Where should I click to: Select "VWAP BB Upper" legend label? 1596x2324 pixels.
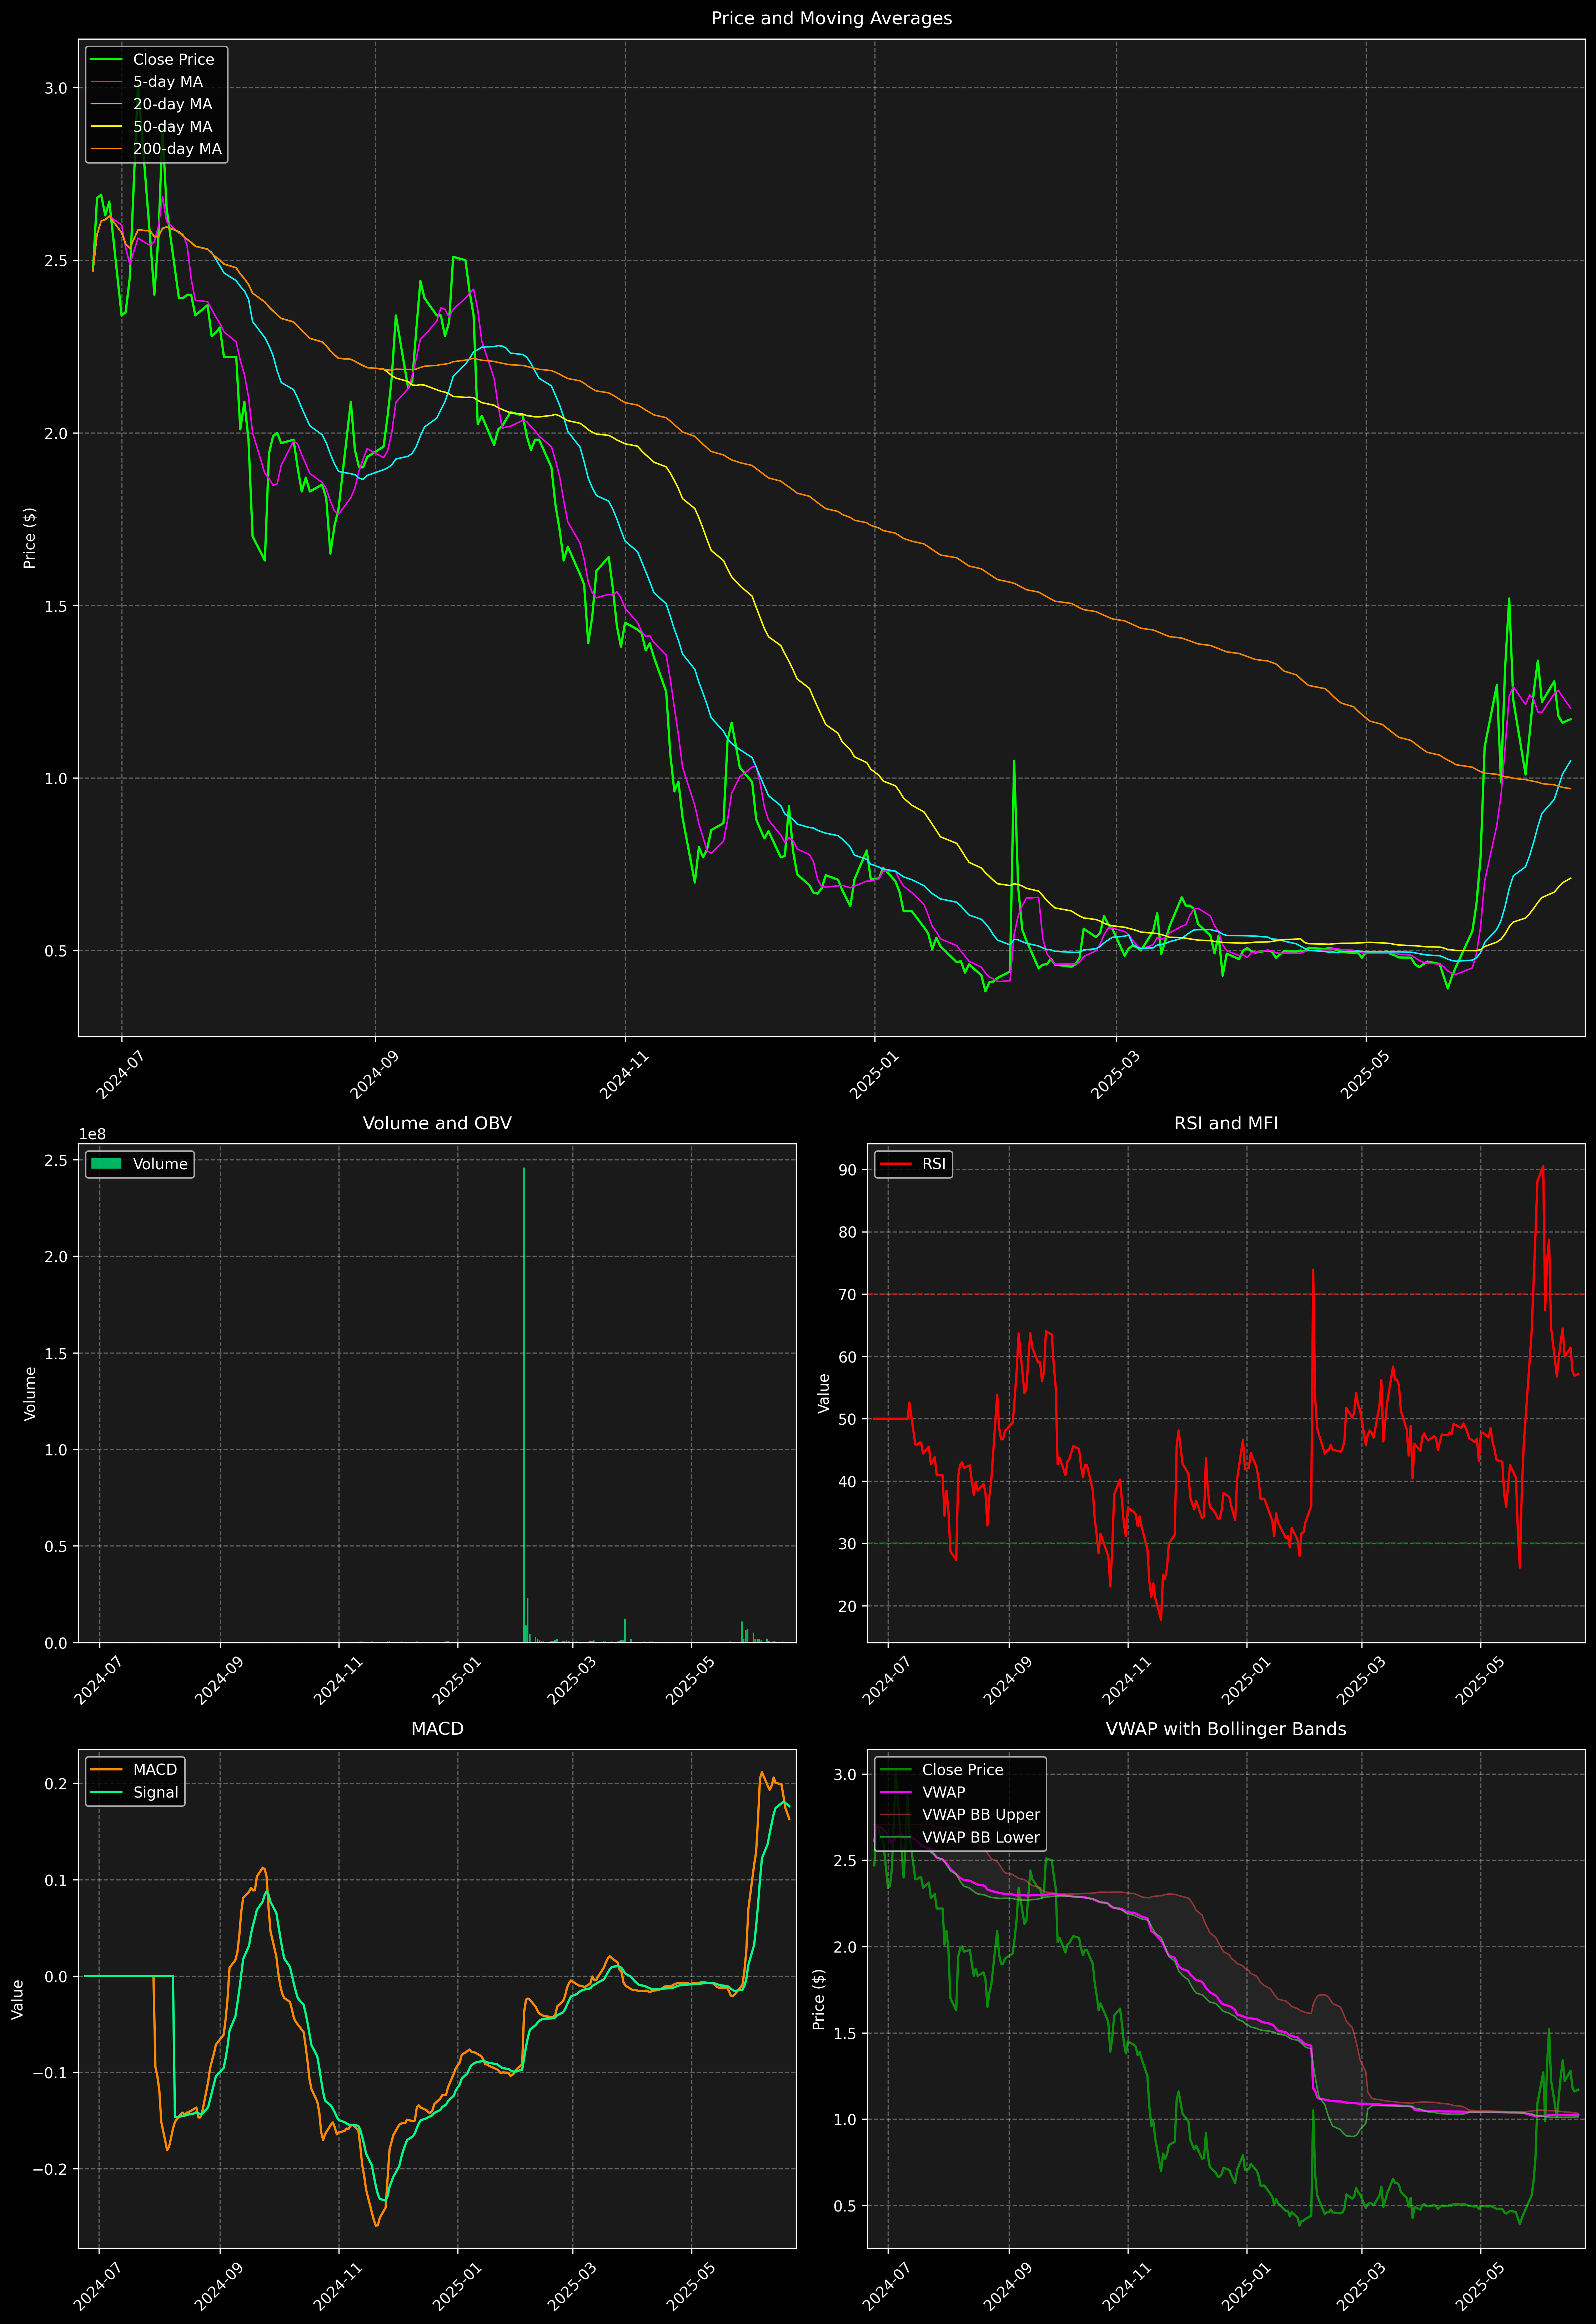pos(981,1815)
